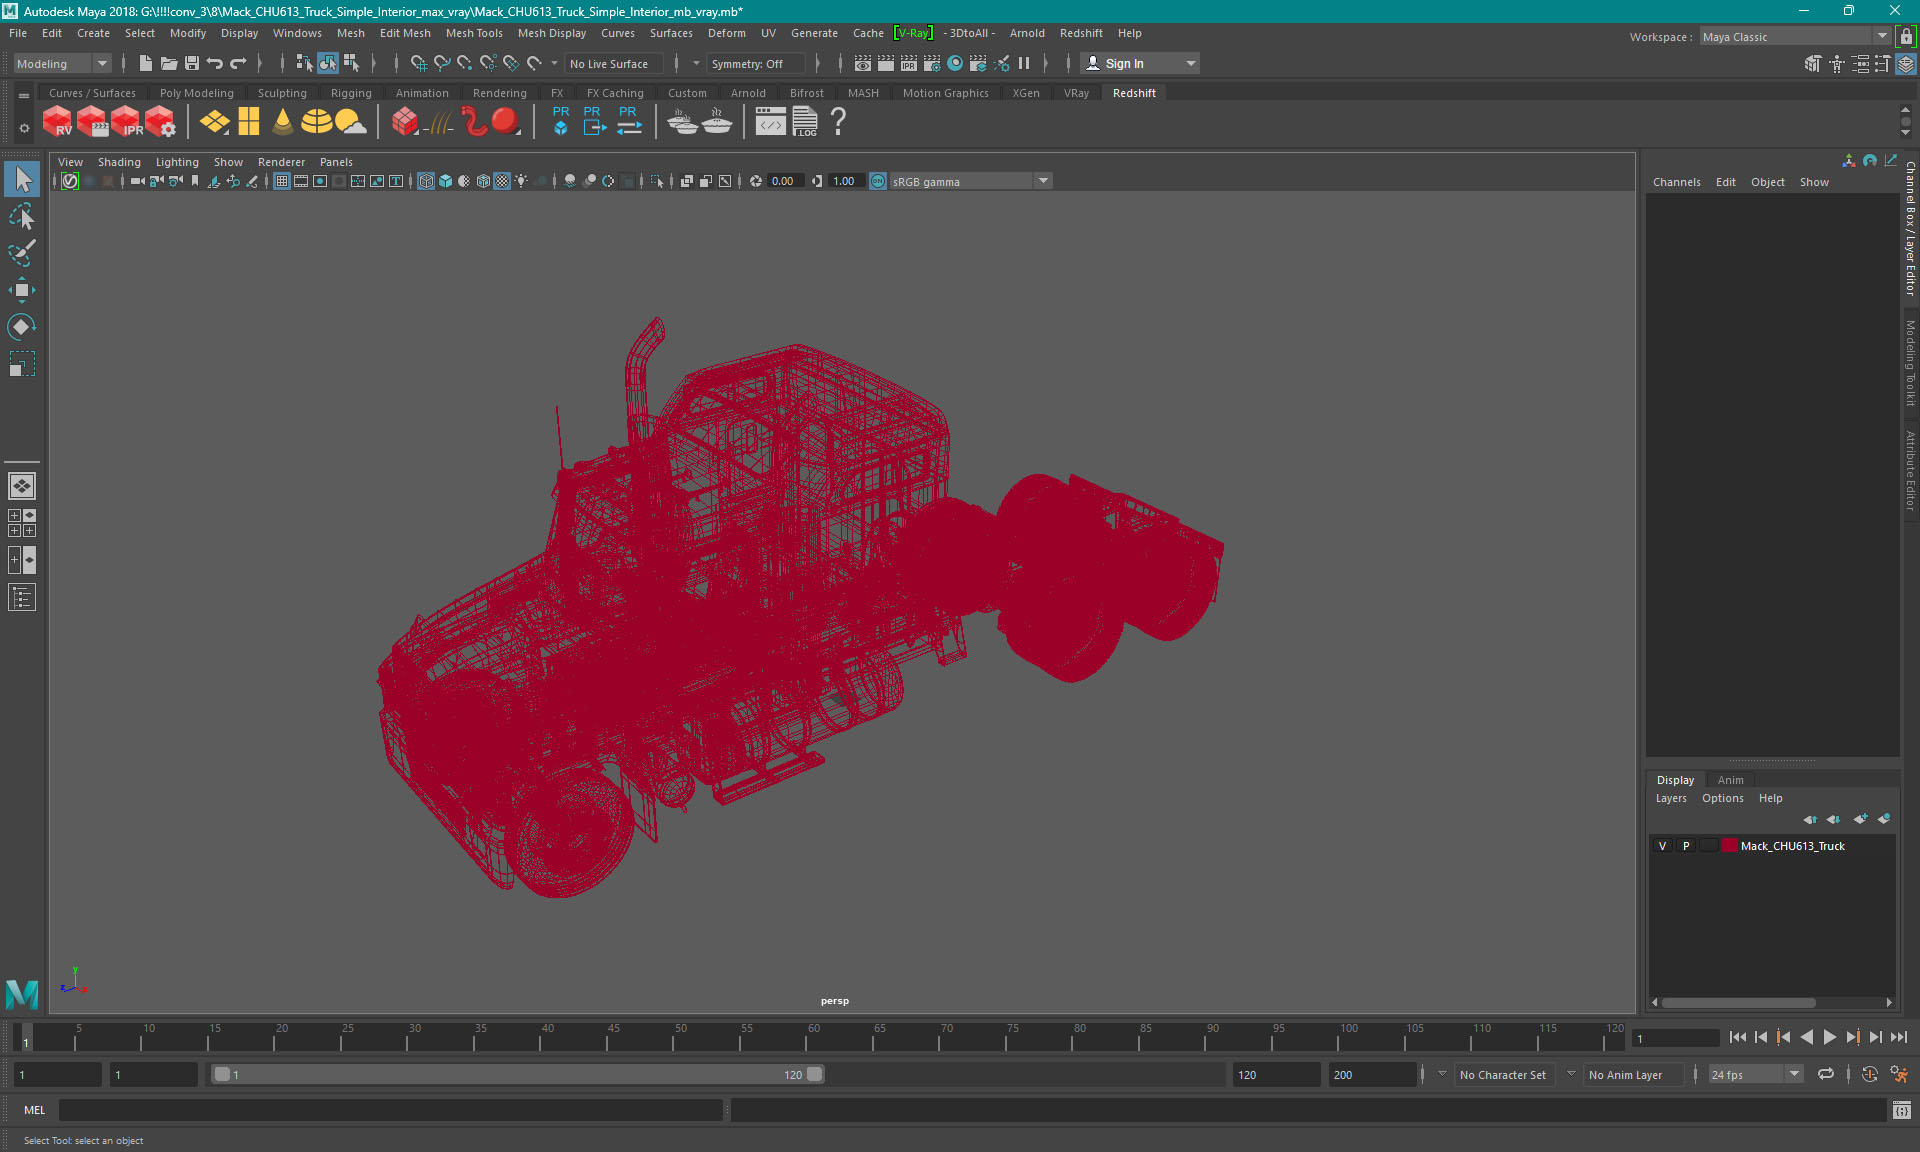Image resolution: width=1920 pixels, height=1152 pixels.
Task: Open the Script Editor icon
Action: (1901, 1110)
